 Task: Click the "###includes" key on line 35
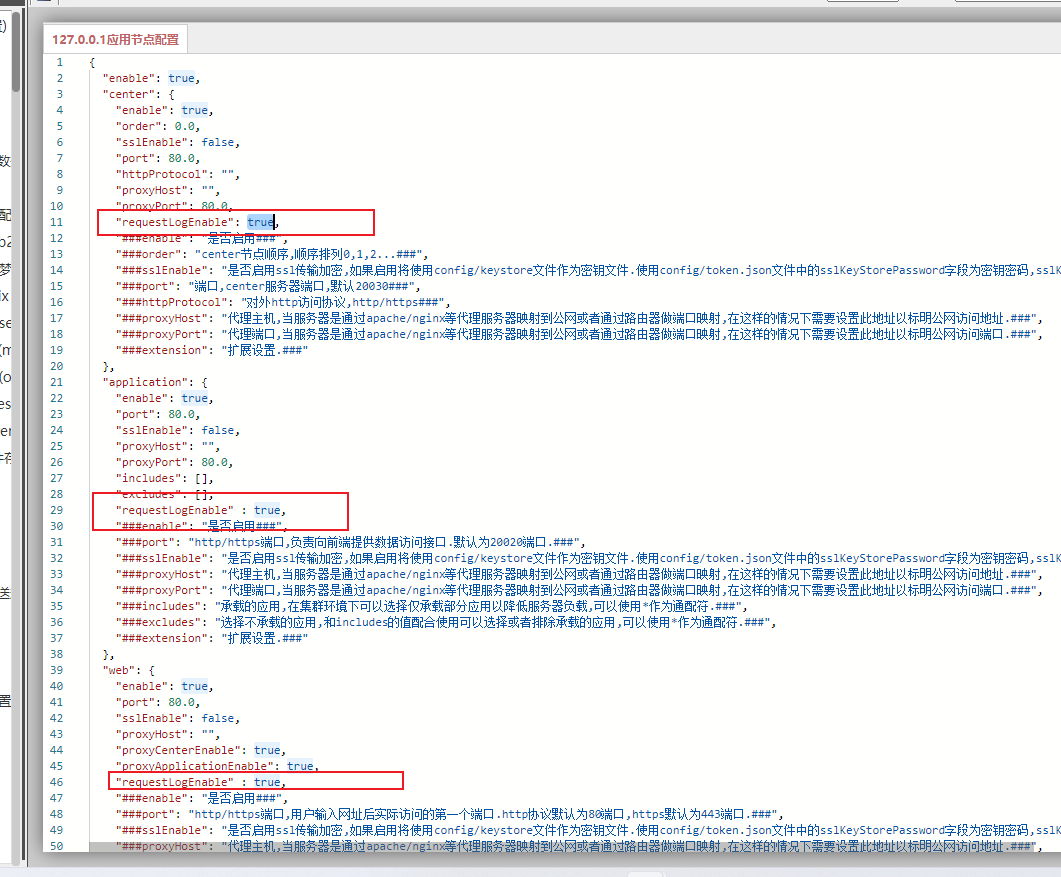point(158,606)
